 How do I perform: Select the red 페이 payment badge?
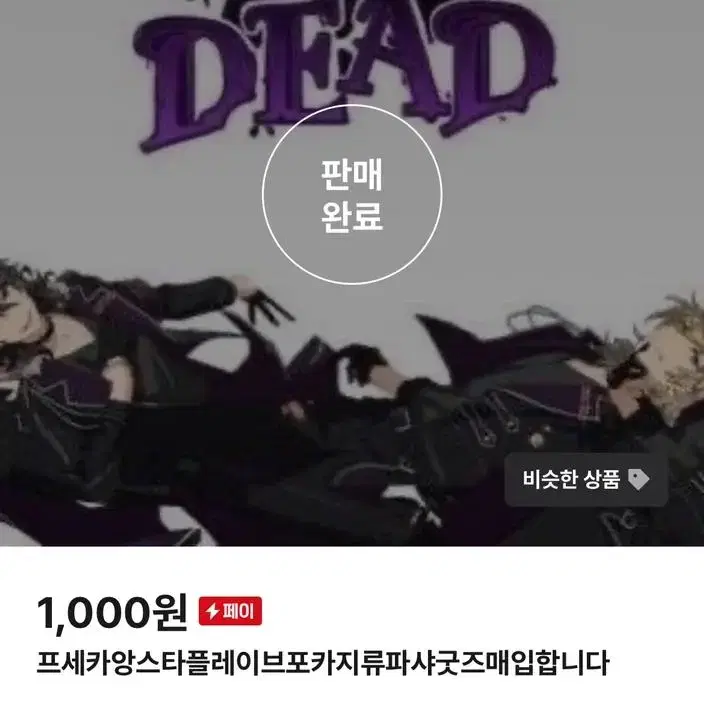point(230,611)
